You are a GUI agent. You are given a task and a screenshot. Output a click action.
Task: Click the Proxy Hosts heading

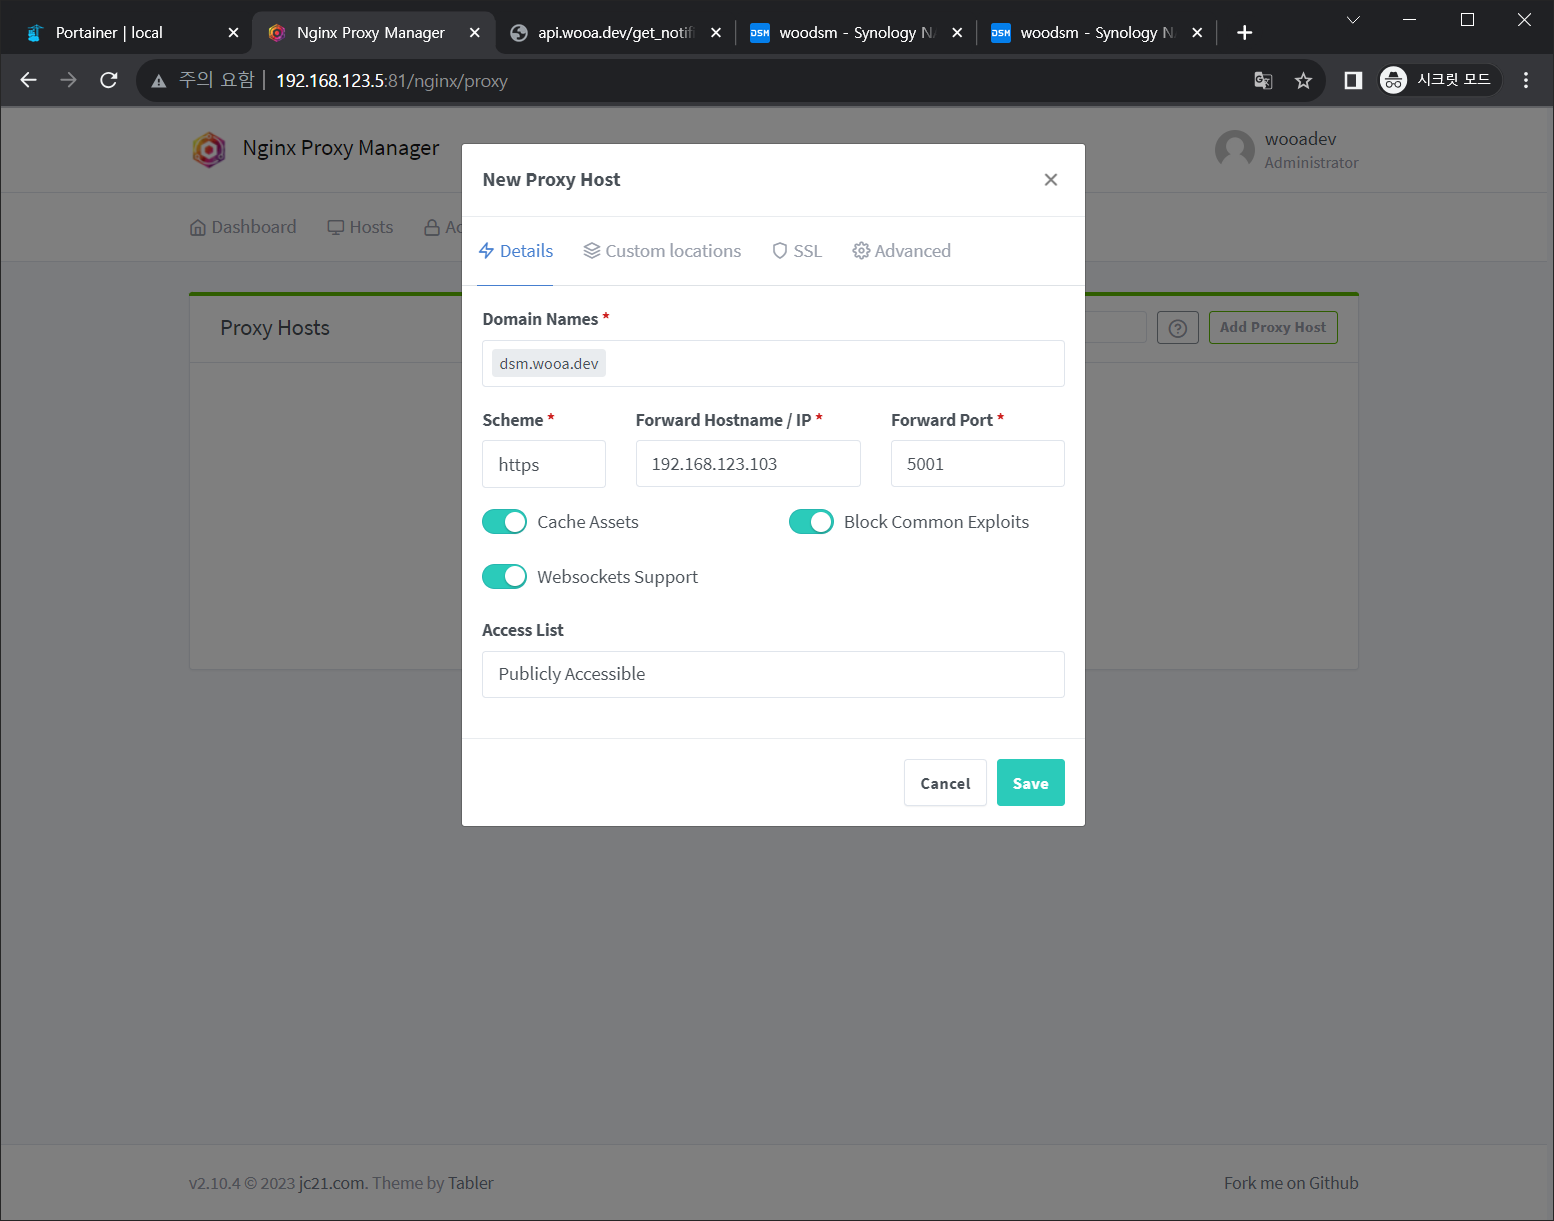point(275,328)
